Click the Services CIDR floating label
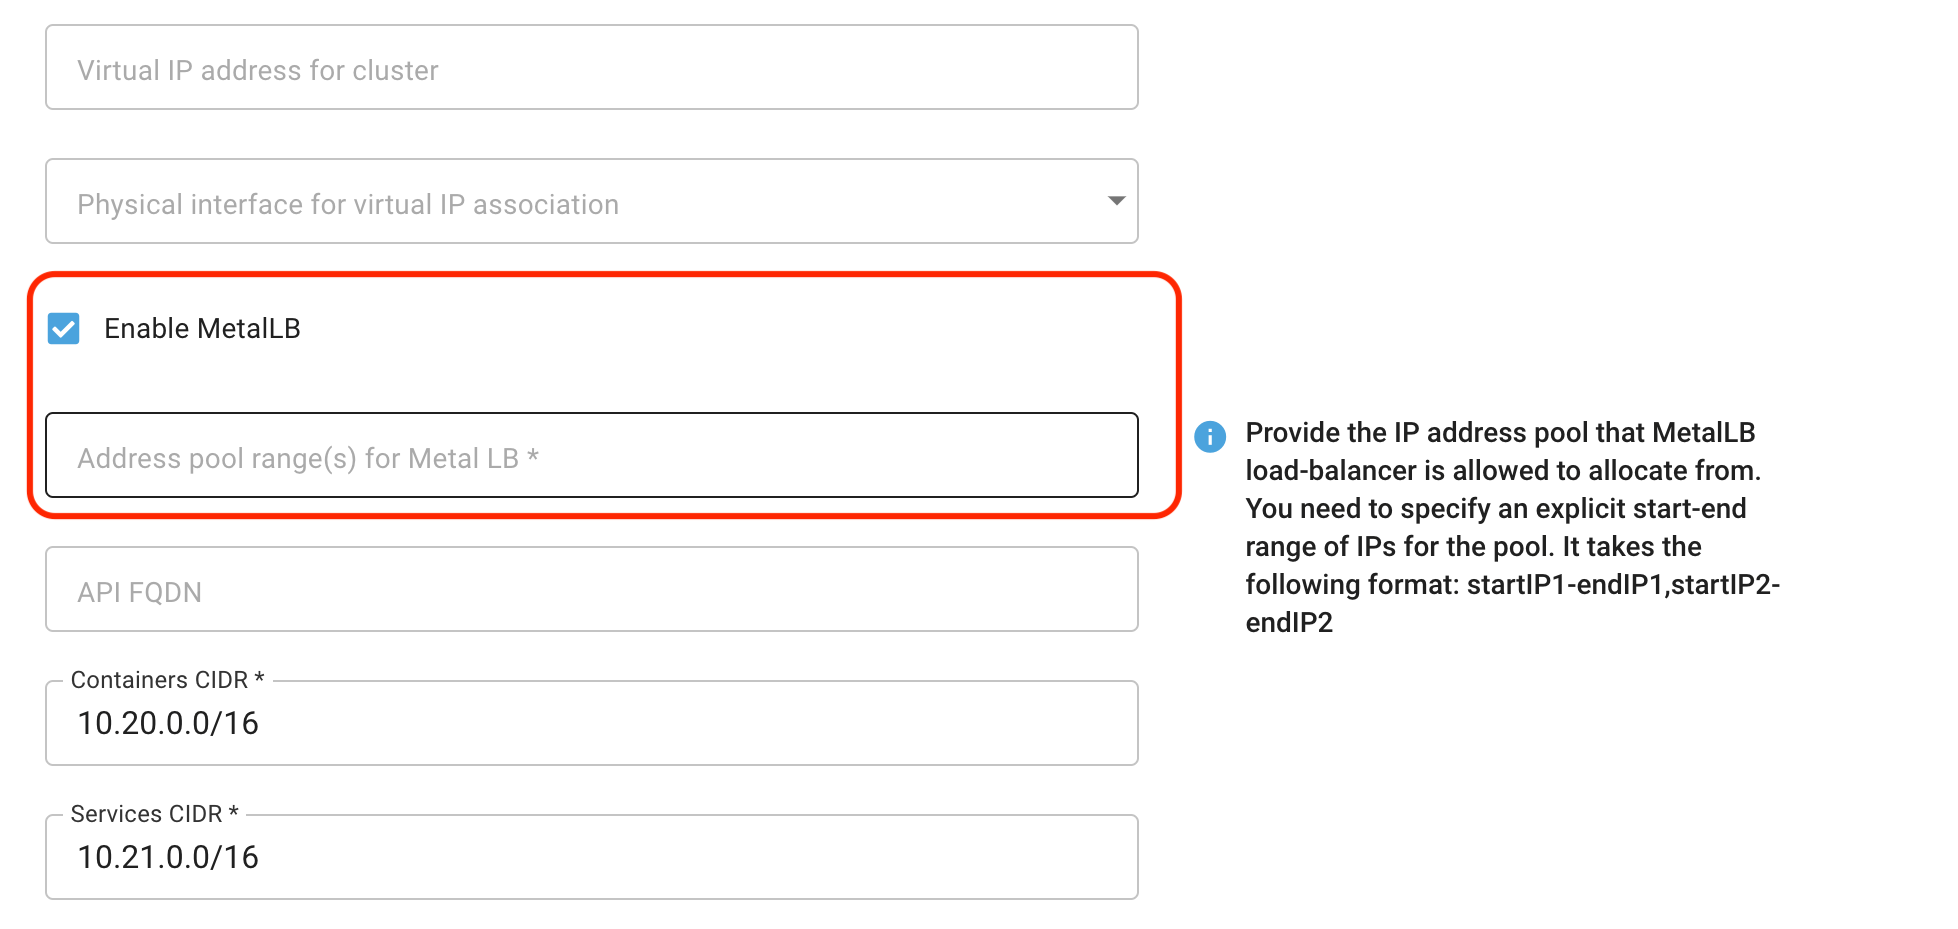This screenshot has height=929, width=1958. (154, 814)
